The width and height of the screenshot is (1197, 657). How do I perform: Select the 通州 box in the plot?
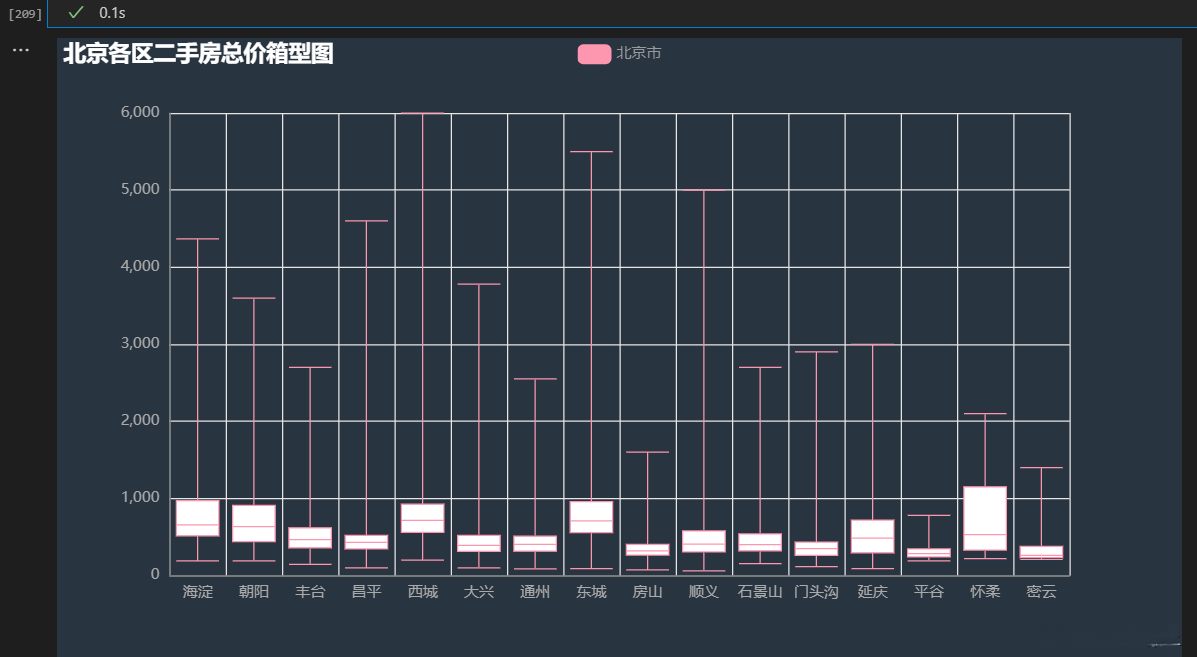click(x=535, y=543)
